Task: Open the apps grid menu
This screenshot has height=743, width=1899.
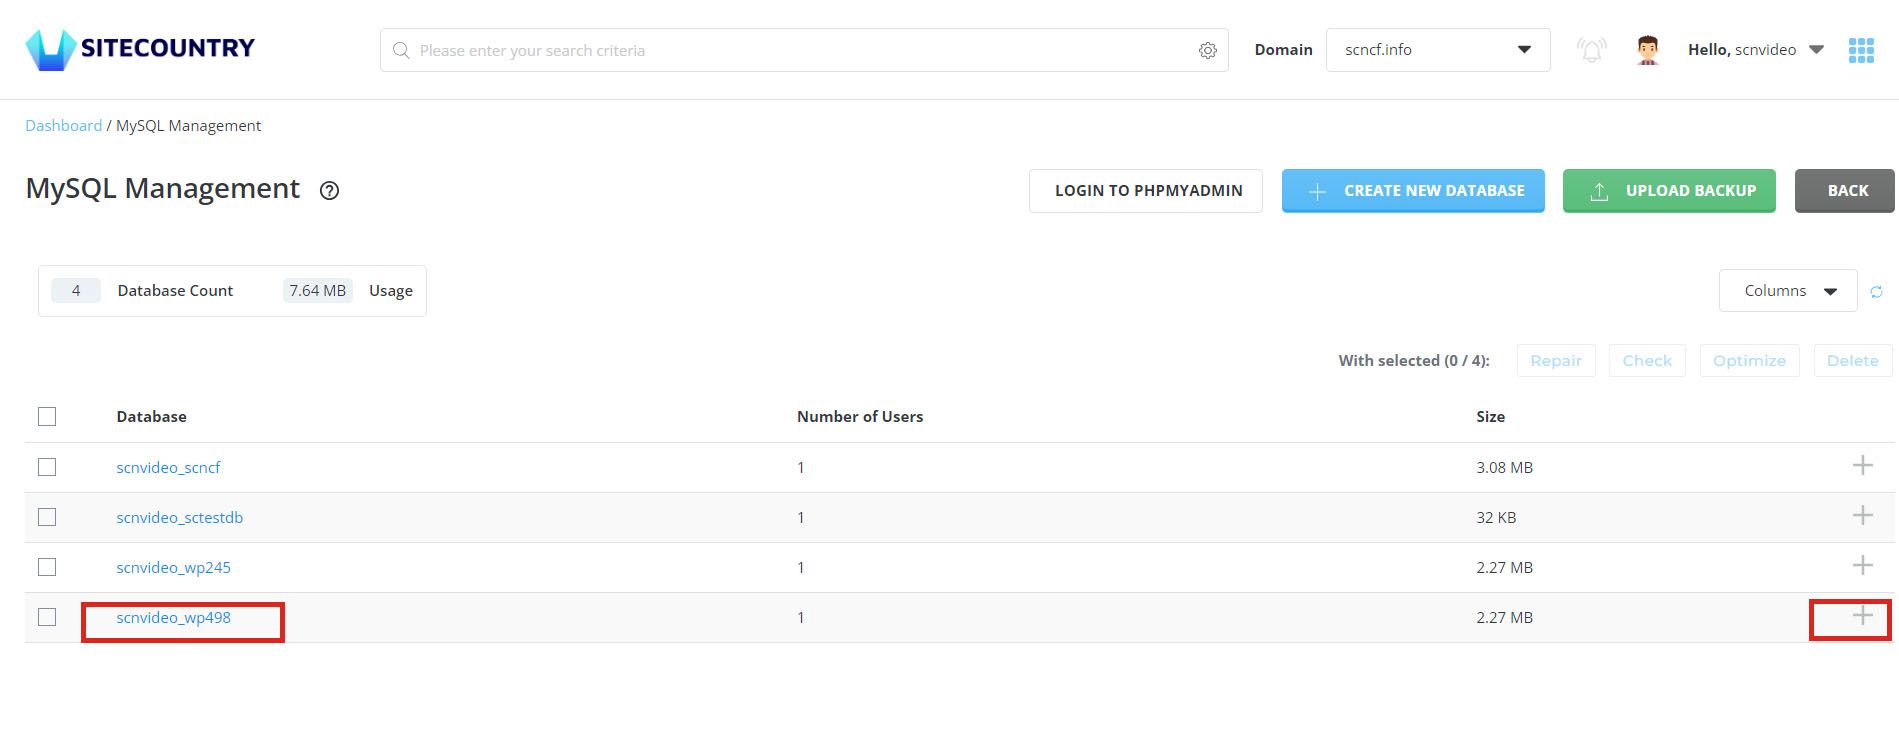Action: pyautogui.click(x=1861, y=50)
